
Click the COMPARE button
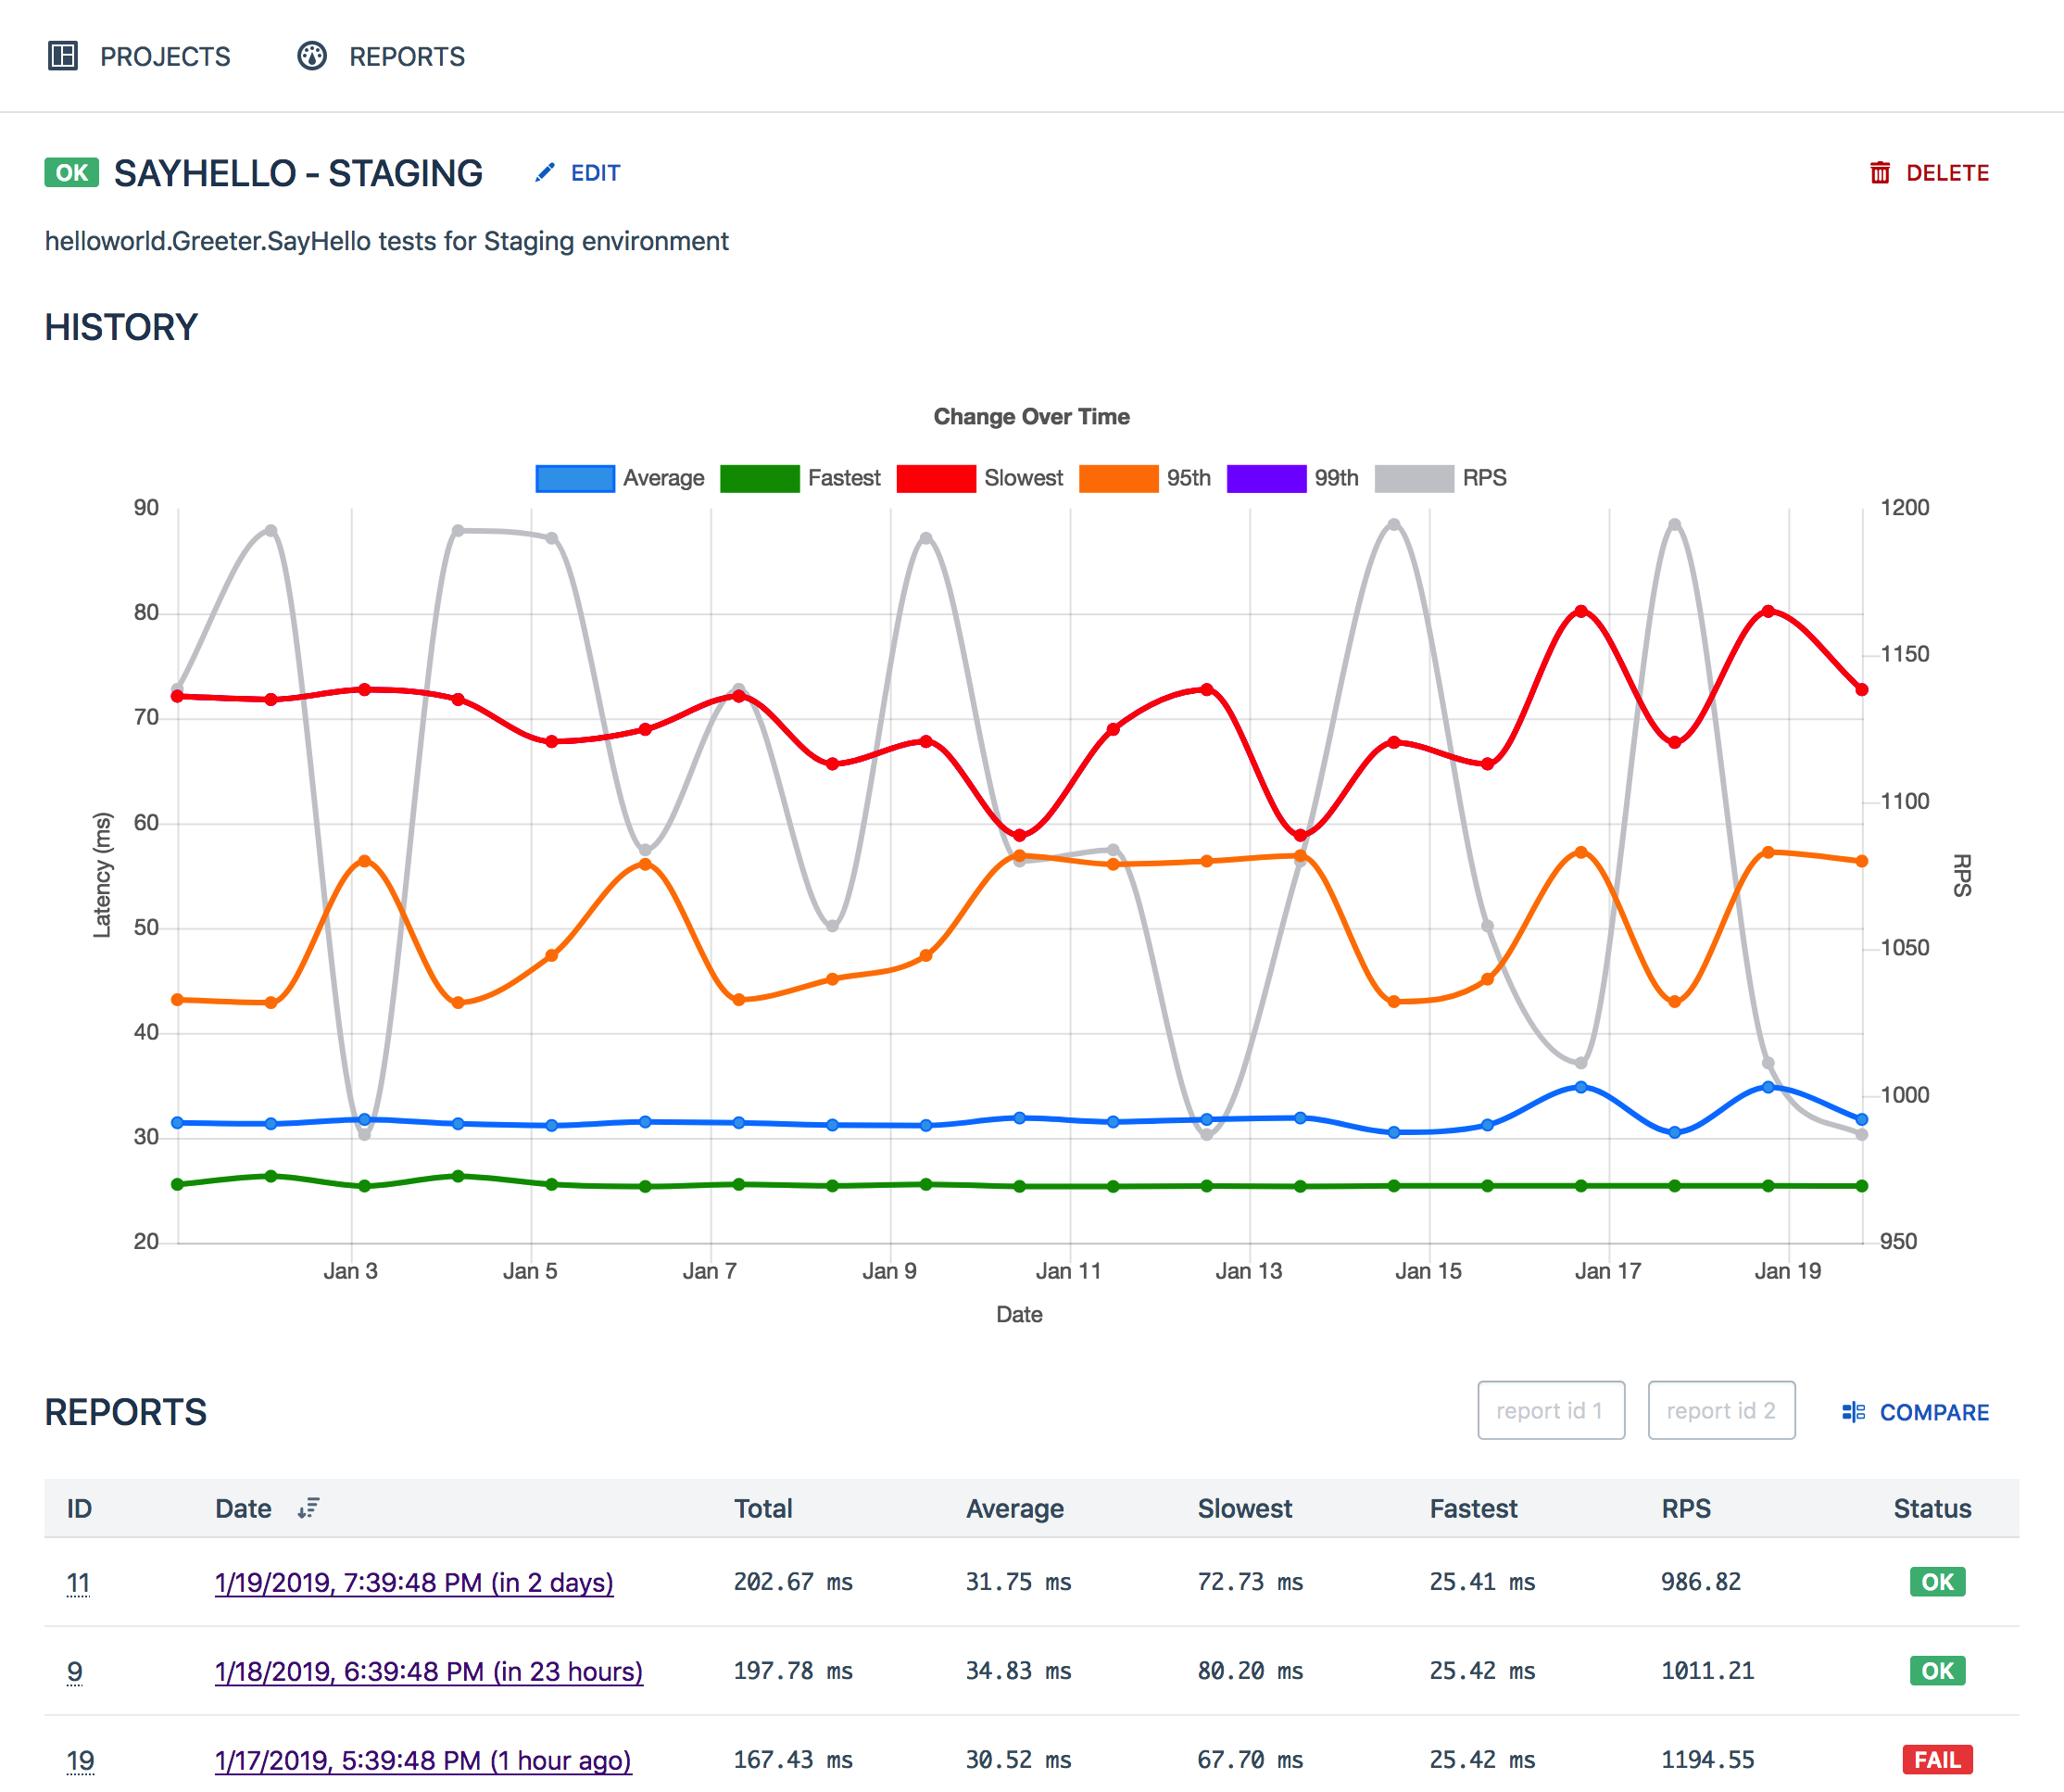point(1933,1412)
